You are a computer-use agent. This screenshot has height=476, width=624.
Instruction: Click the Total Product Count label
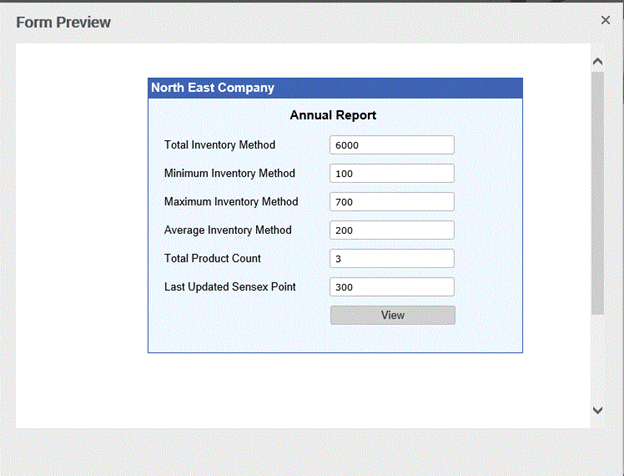pos(212,258)
